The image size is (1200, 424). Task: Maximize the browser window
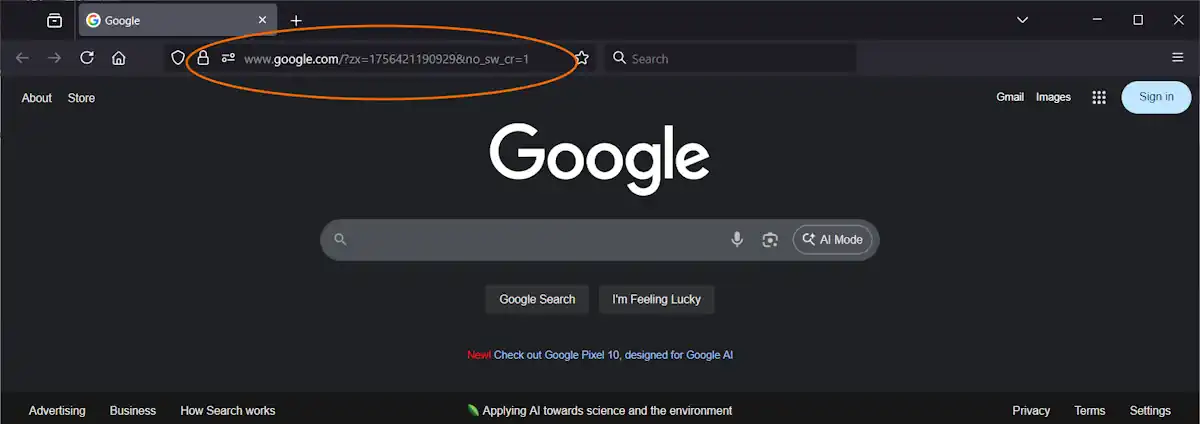(1138, 20)
